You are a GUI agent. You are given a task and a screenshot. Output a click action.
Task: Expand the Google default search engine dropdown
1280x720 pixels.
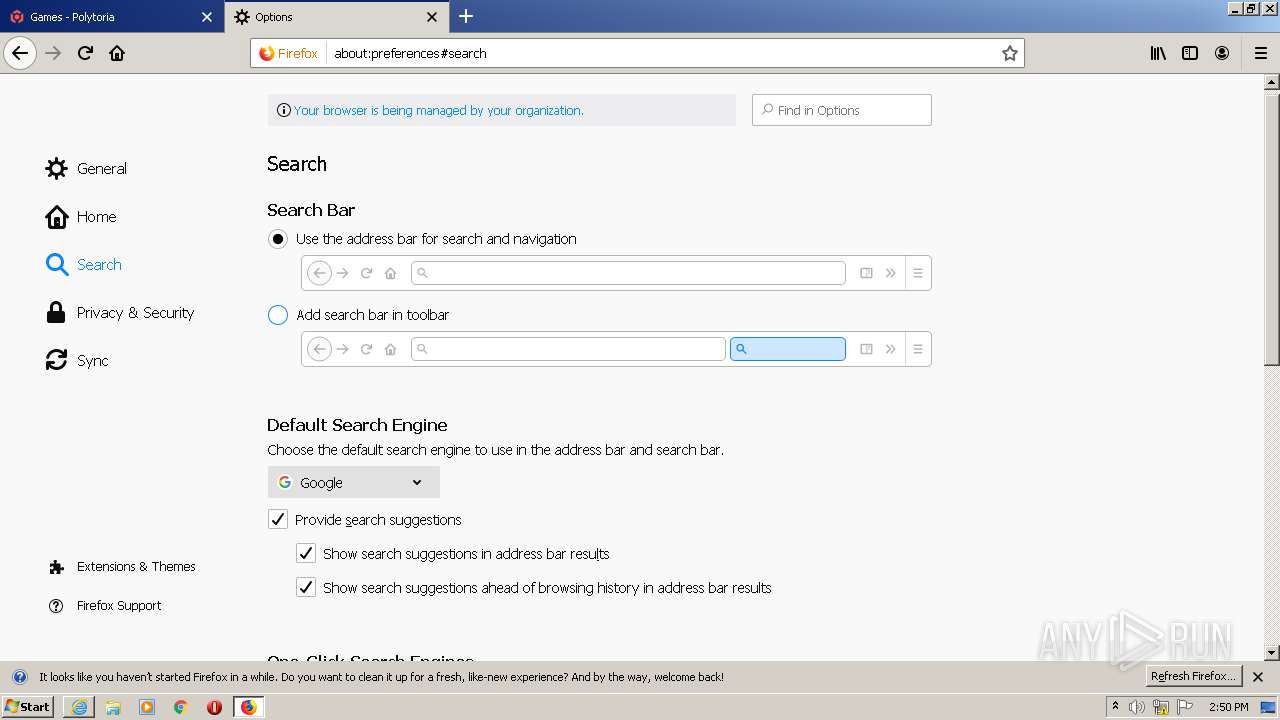coord(353,482)
